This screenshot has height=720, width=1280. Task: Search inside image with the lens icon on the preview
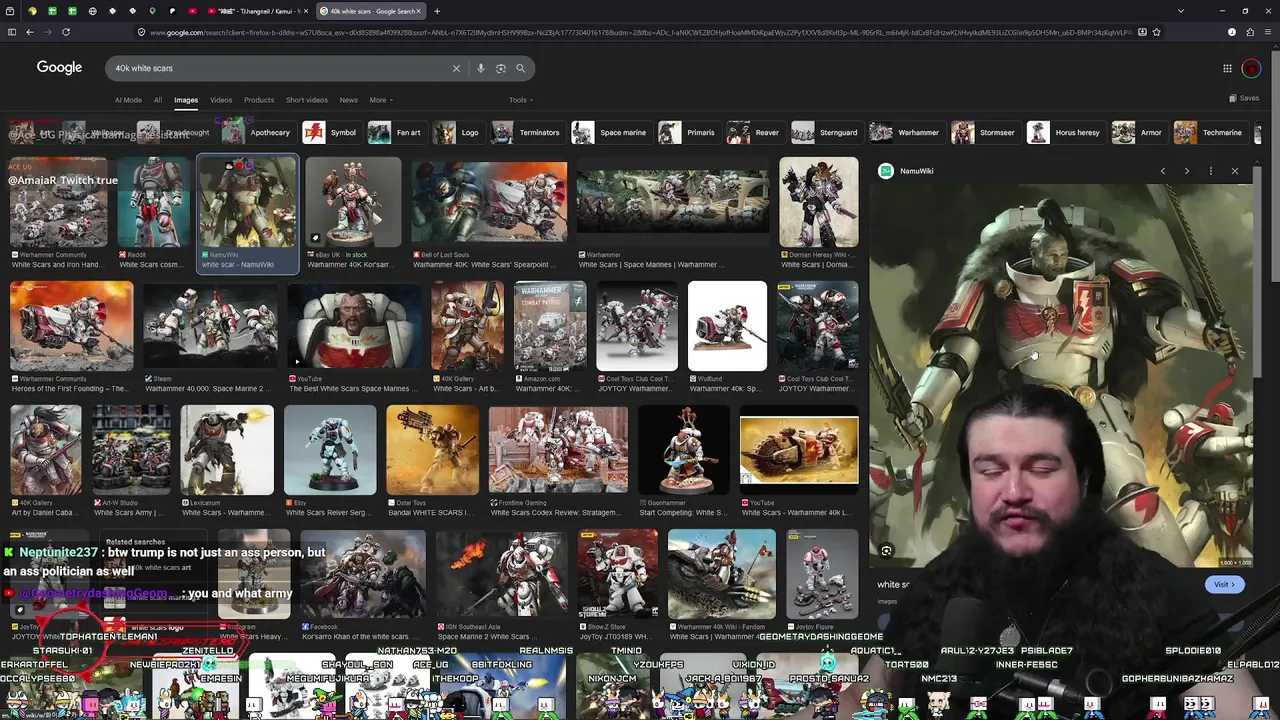886,551
